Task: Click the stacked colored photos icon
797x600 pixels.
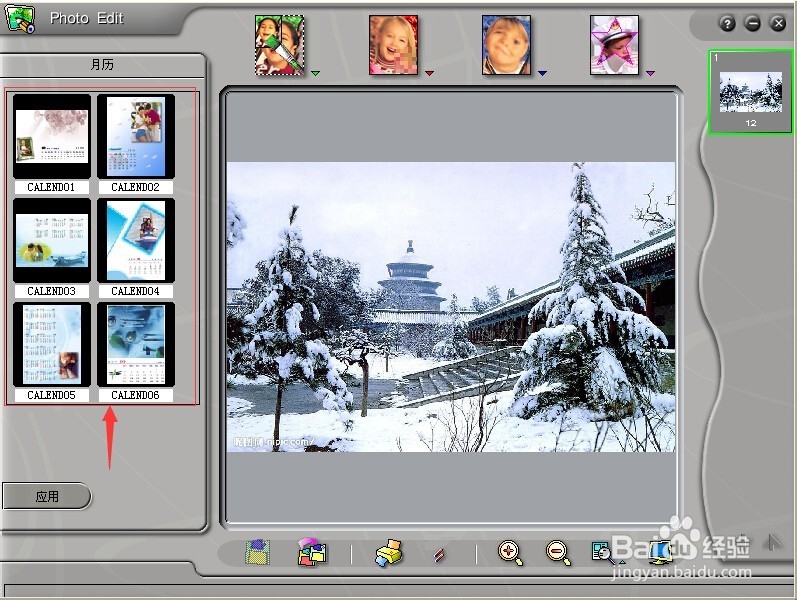Action: [x=312, y=552]
